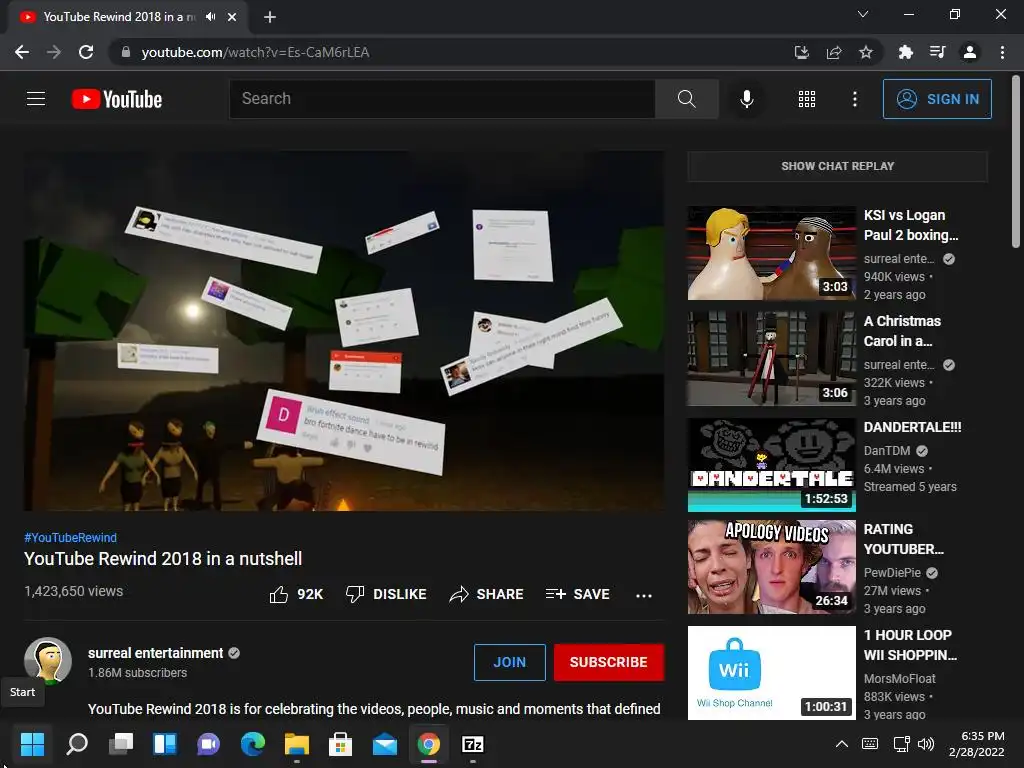This screenshot has height=768, width=1024.
Task: Open surreal entertainment channel avatar
Action: tap(48, 660)
